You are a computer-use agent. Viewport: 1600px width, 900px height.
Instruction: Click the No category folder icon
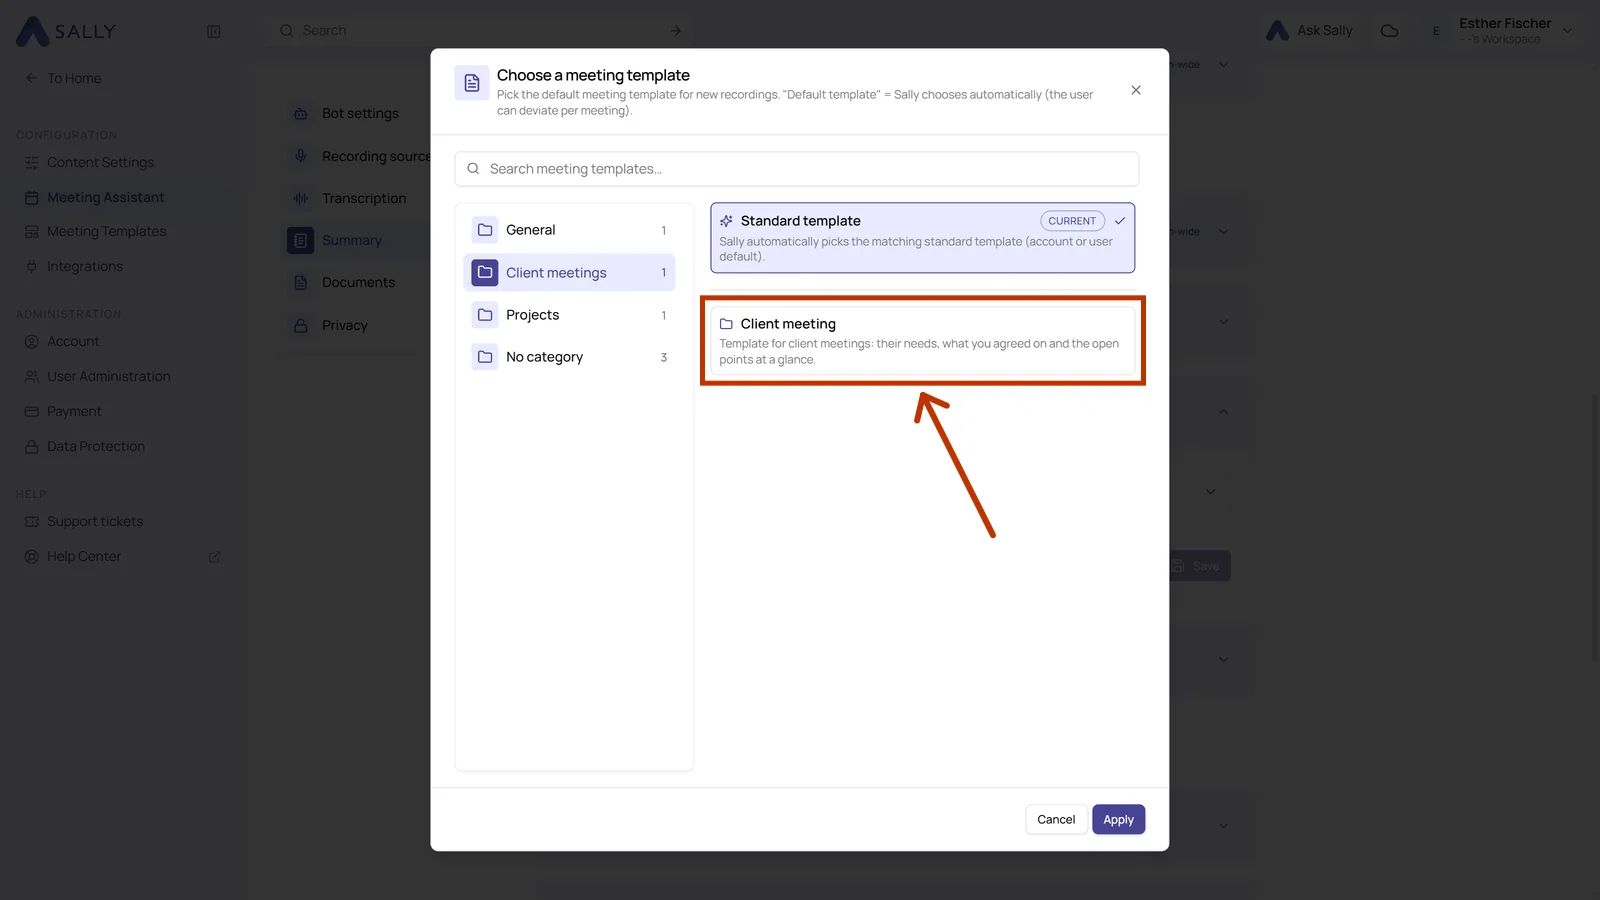(485, 357)
